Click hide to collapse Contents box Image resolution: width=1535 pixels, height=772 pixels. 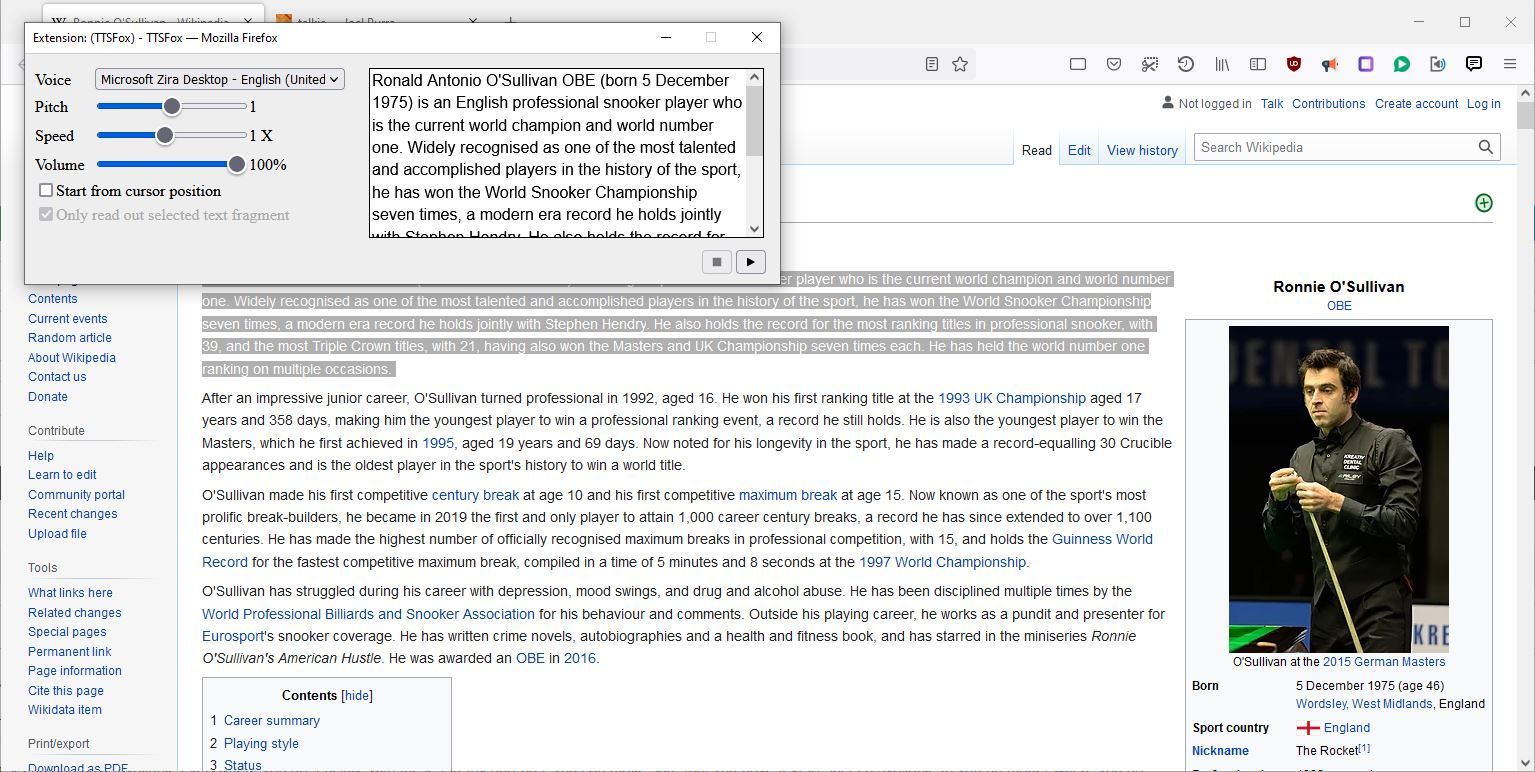point(356,696)
